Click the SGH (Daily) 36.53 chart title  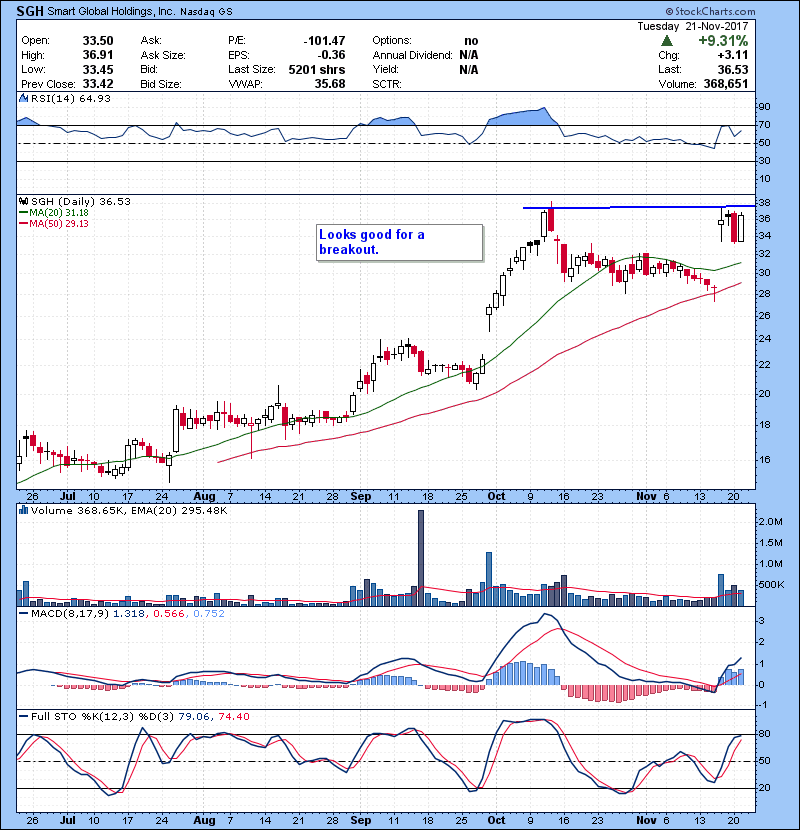tap(80, 201)
